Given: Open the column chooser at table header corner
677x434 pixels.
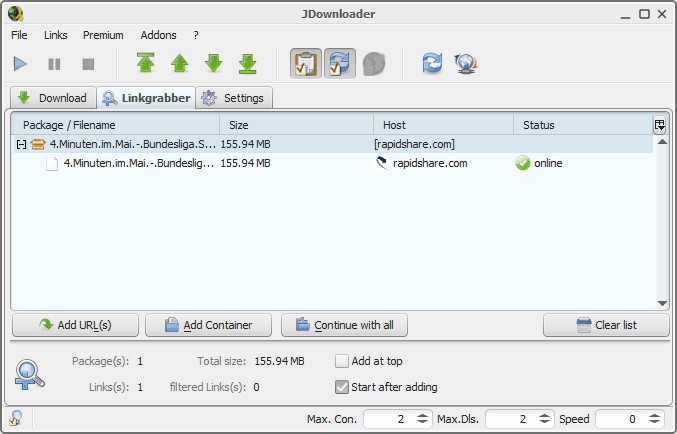Looking at the screenshot, I should click(660, 125).
